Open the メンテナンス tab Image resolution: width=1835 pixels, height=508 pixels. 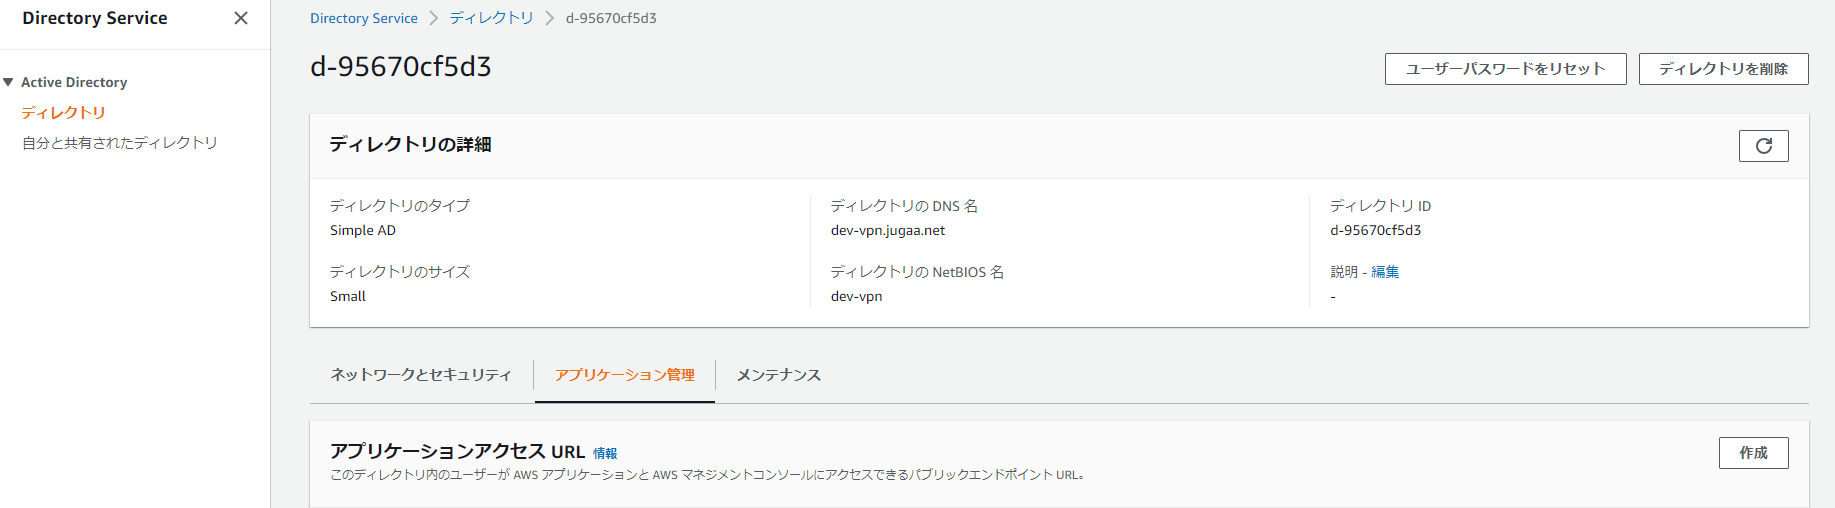point(779,375)
